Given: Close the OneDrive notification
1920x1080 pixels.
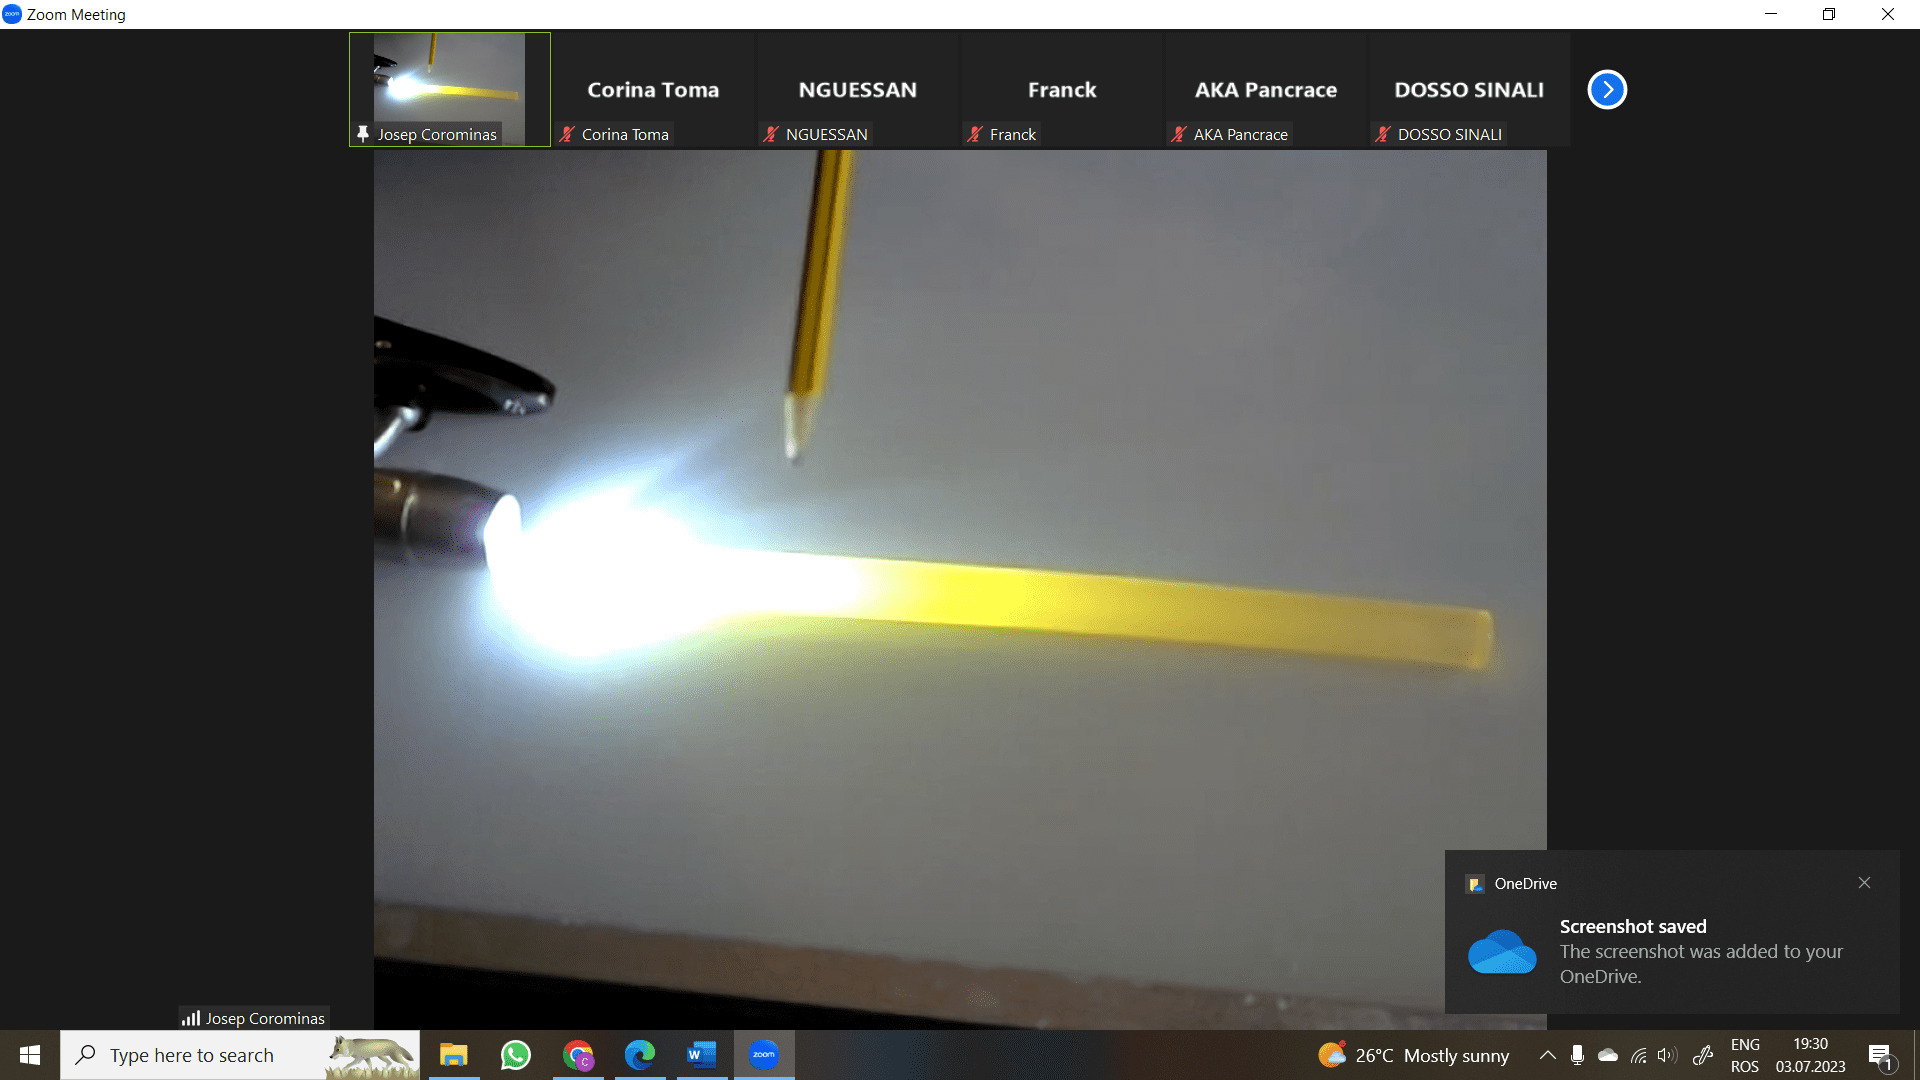Looking at the screenshot, I should 1864,882.
